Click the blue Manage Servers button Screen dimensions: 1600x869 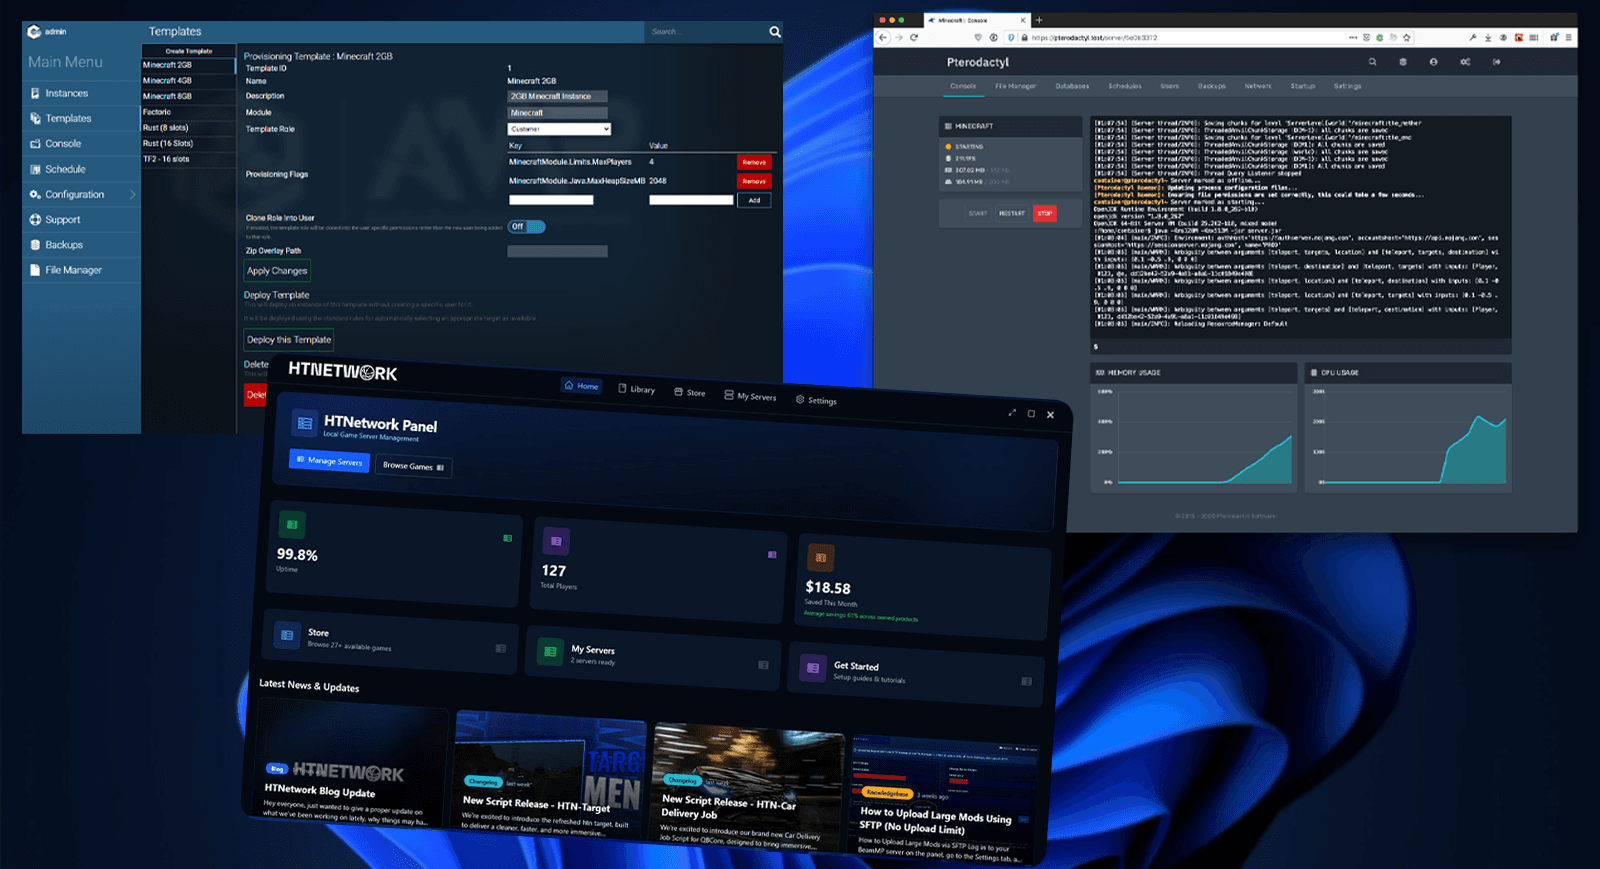329,460
